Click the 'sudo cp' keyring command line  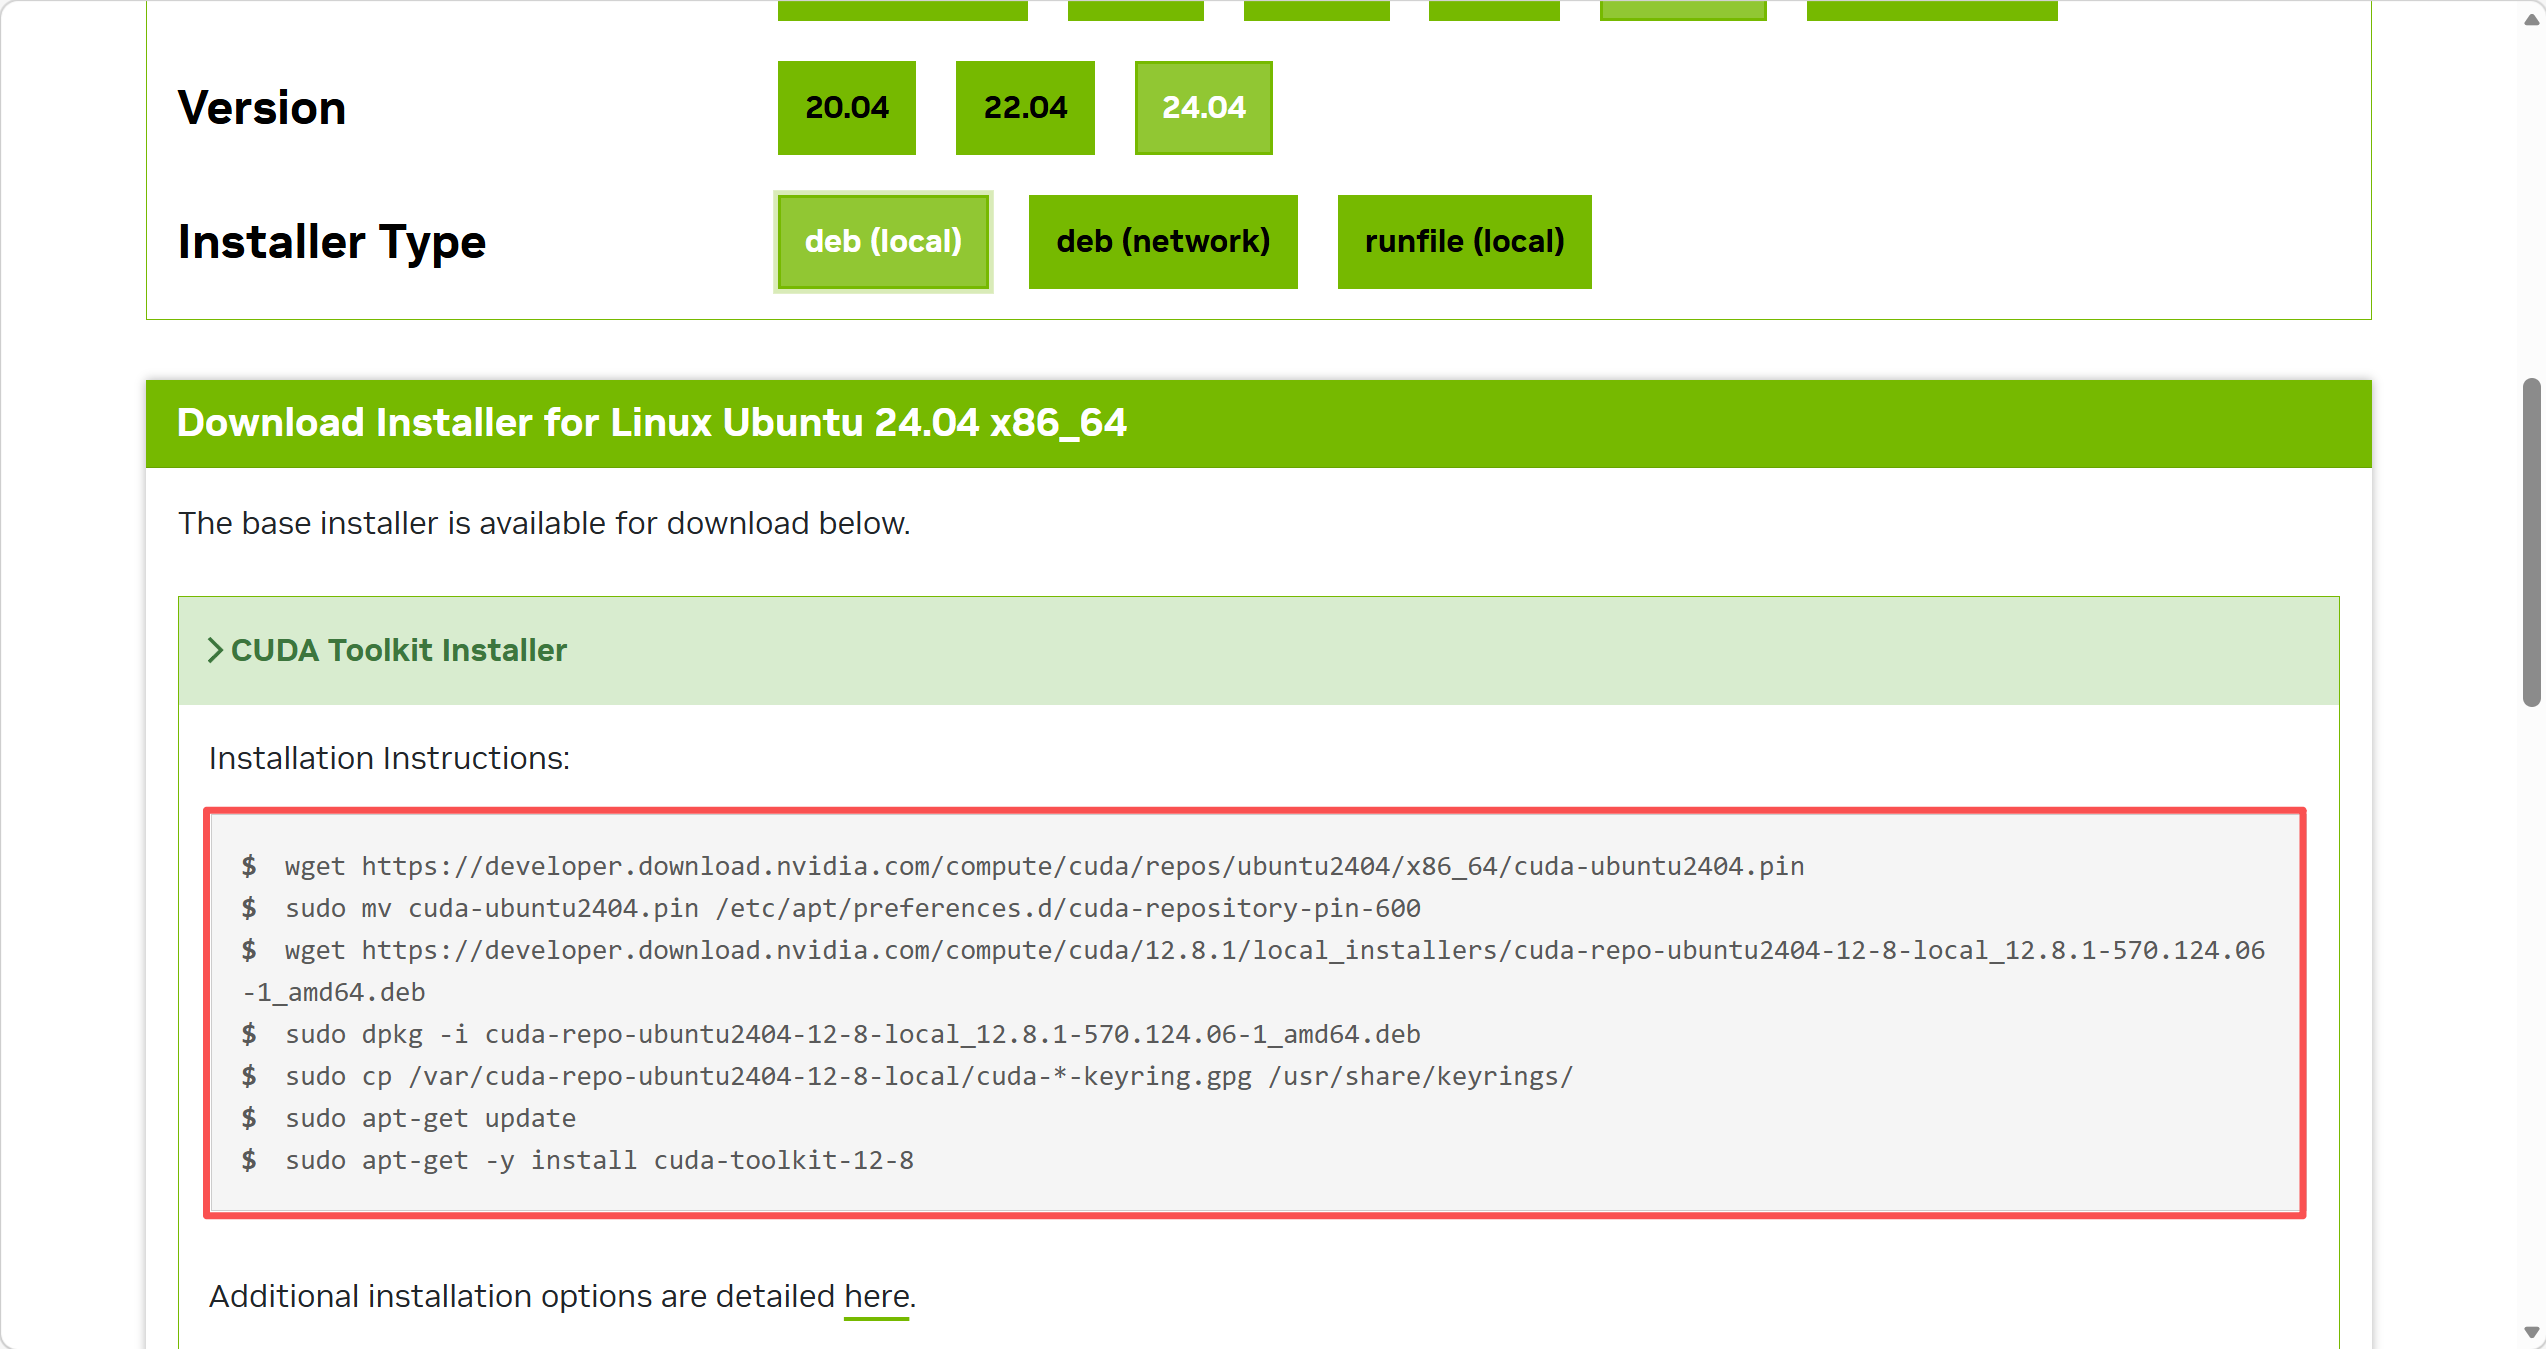[928, 1077]
